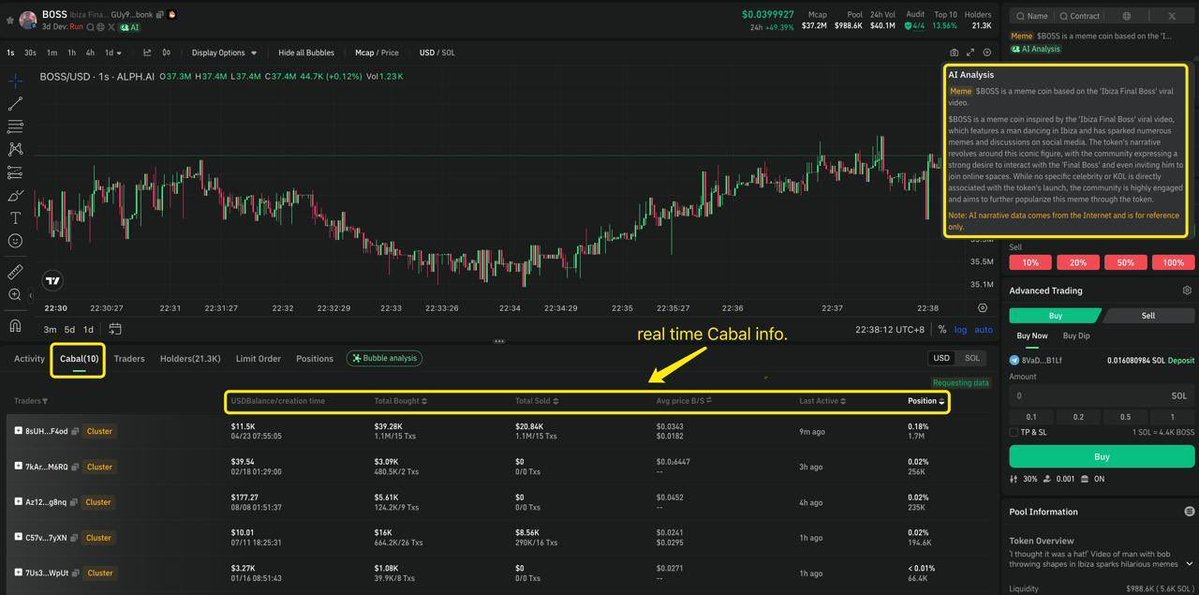This screenshot has width=1199, height=595.
Task: Toggle log scale on chart
Action: point(960,330)
